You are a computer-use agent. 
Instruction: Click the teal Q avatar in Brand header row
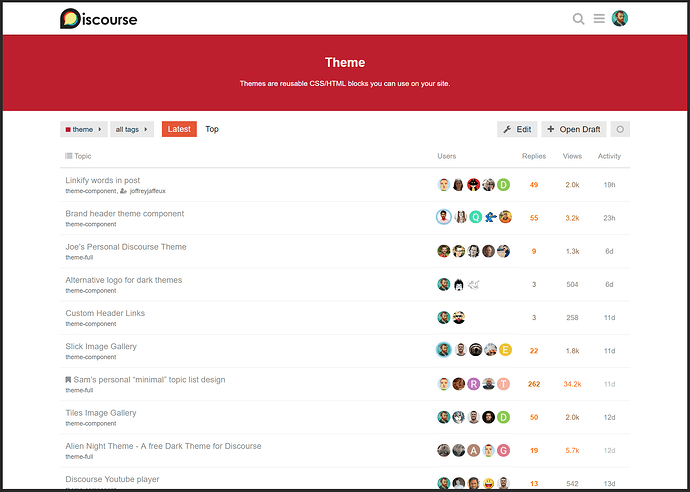pyautogui.click(x=475, y=217)
